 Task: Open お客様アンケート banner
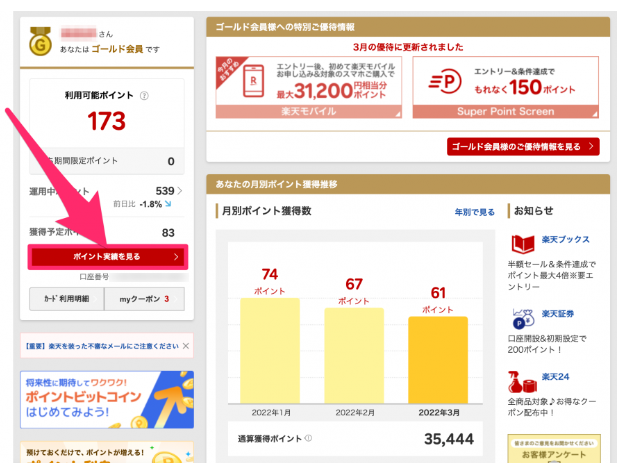tap(554, 449)
